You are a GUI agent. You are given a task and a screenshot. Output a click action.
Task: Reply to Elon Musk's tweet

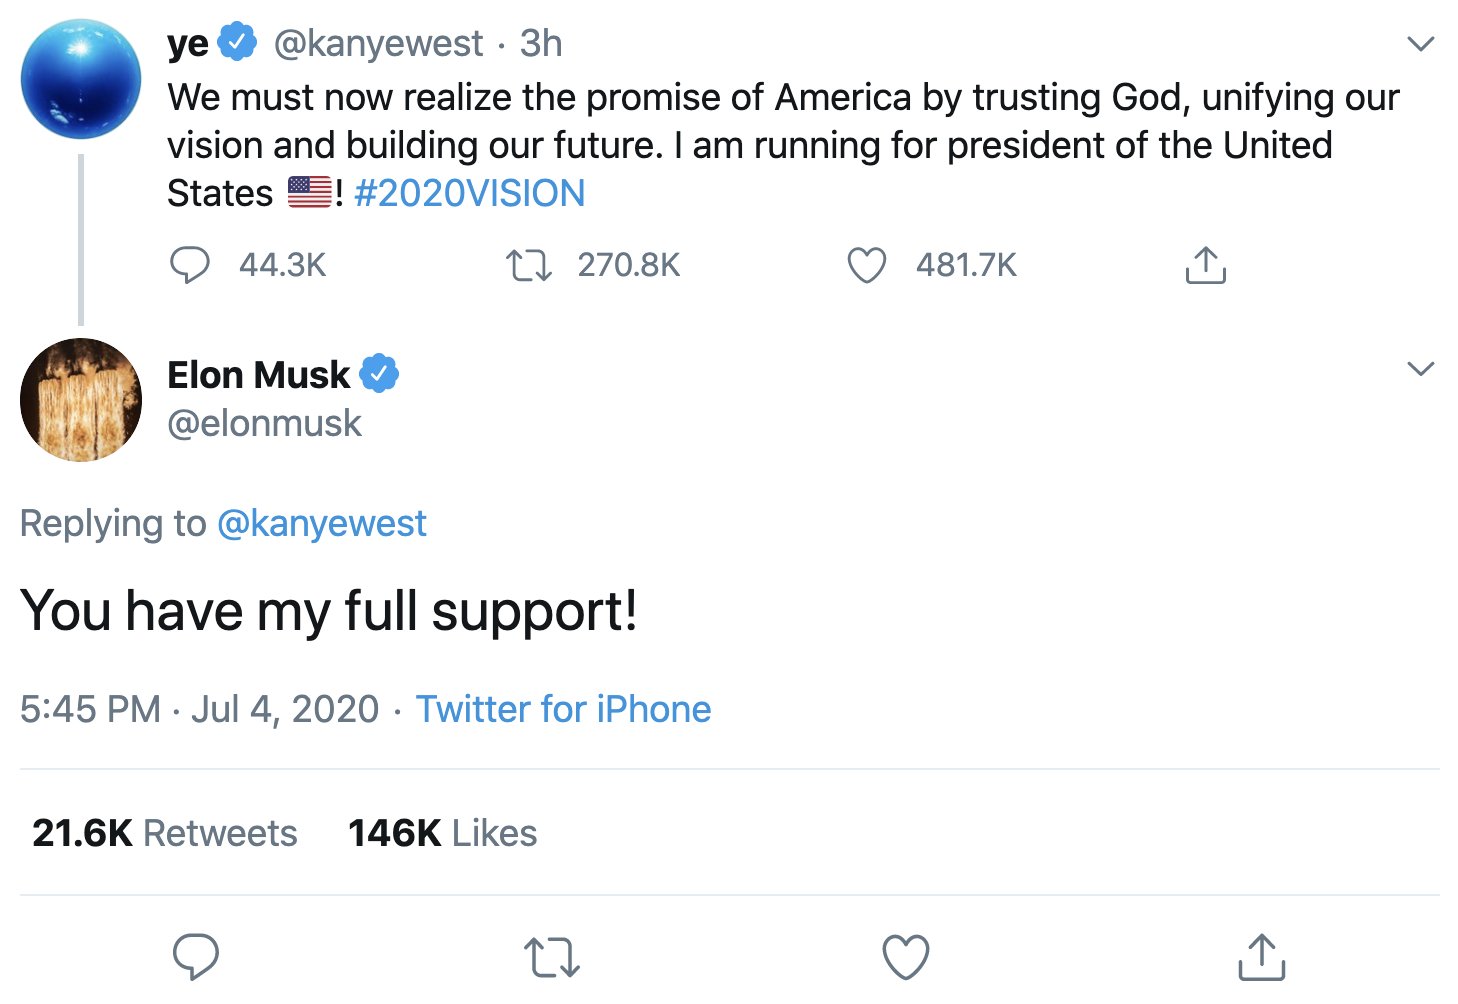click(x=196, y=957)
